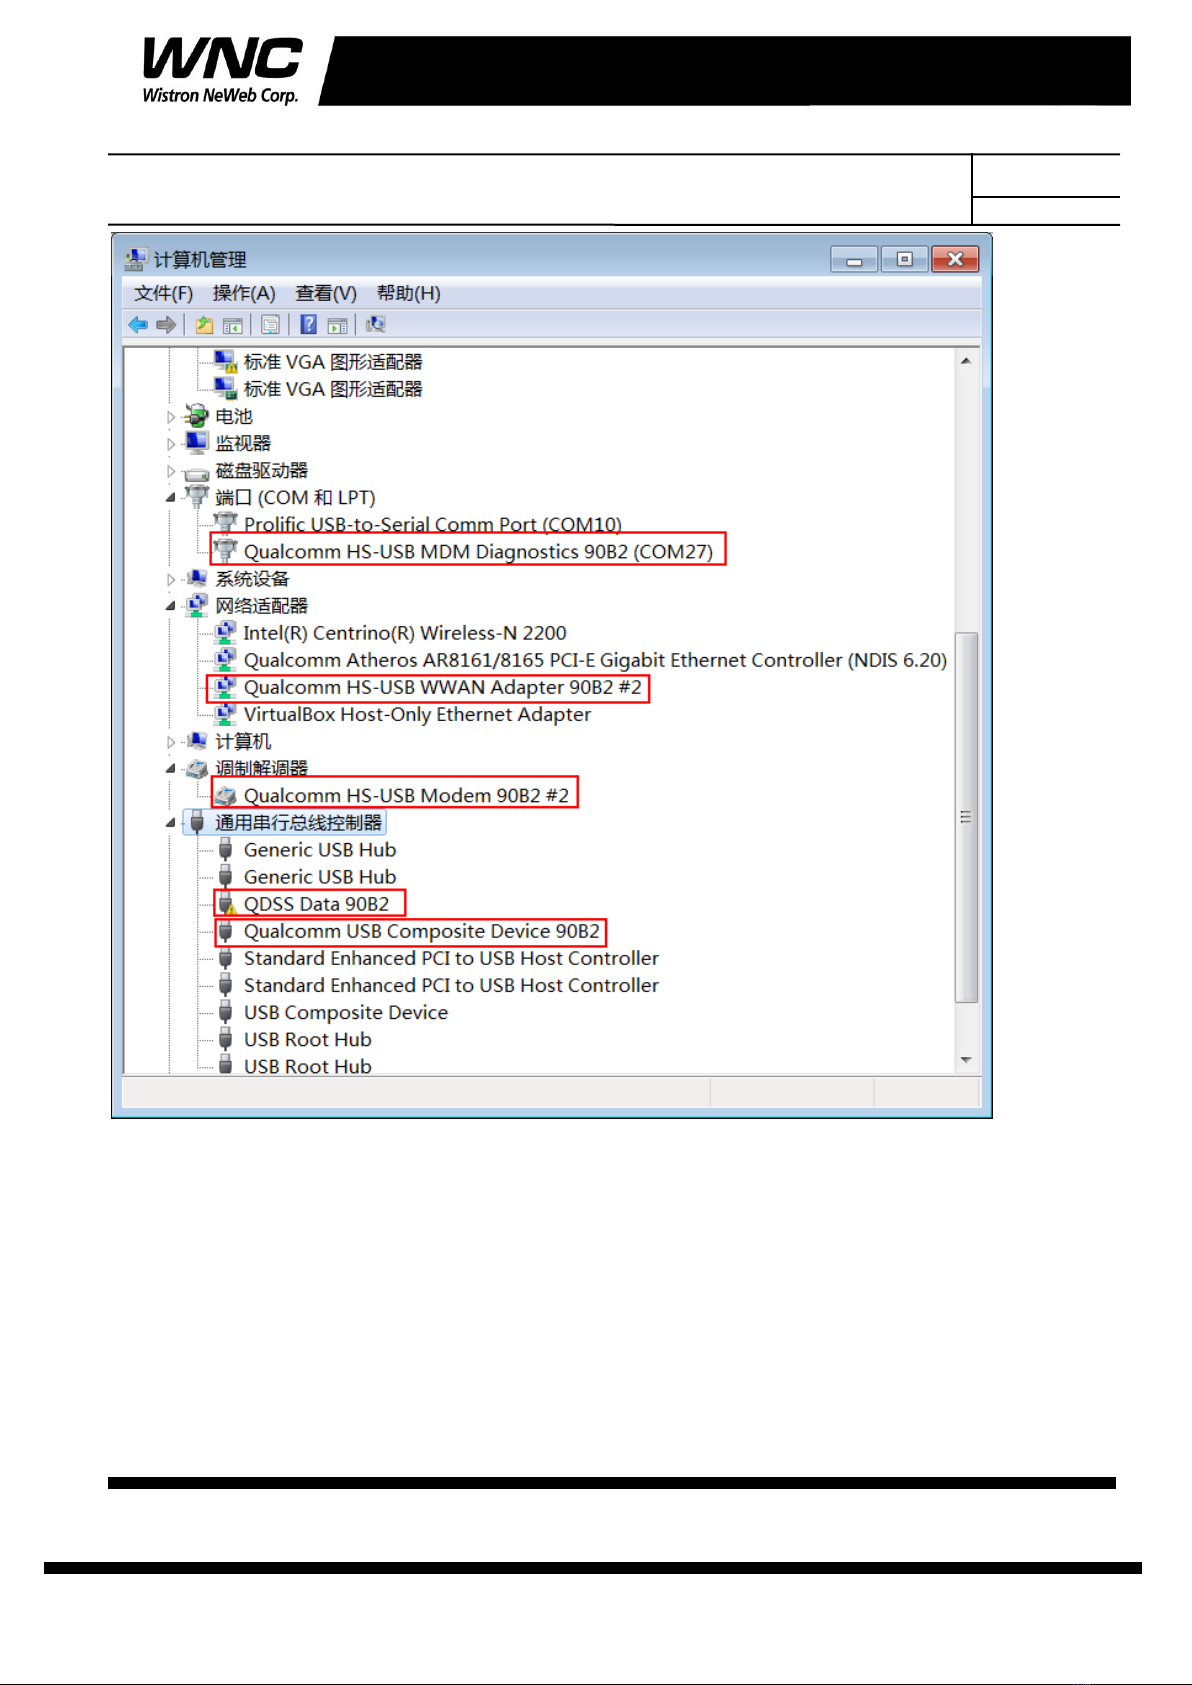Expand the 磁盘驱动器 category

coord(171,471)
